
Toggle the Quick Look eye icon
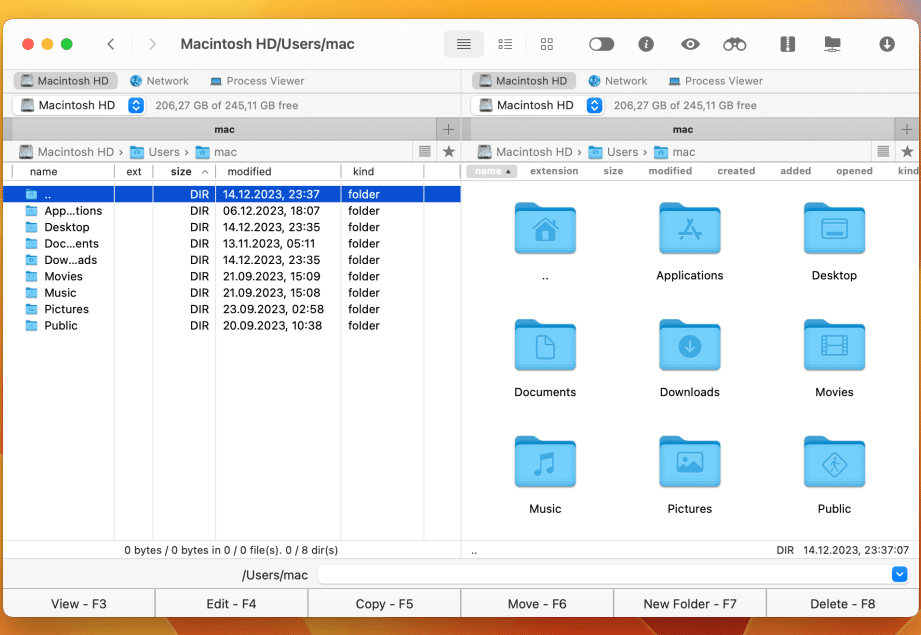pos(690,44)
